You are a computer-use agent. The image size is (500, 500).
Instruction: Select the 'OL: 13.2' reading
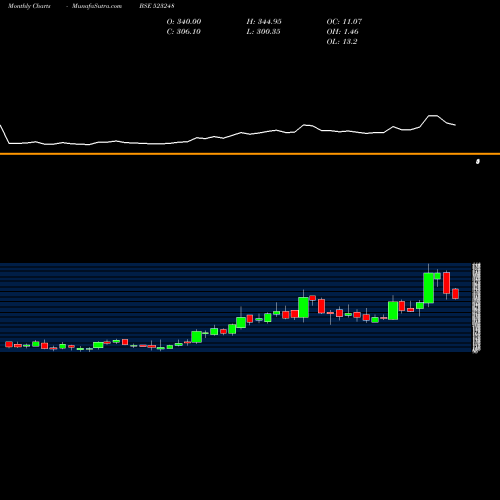click(342, 42)
